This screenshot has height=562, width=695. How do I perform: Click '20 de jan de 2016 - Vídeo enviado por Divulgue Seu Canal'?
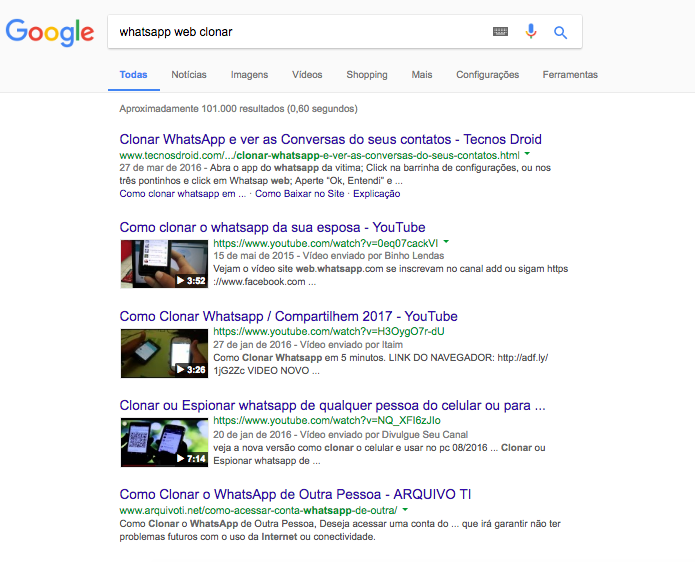[x=340, y=434]
